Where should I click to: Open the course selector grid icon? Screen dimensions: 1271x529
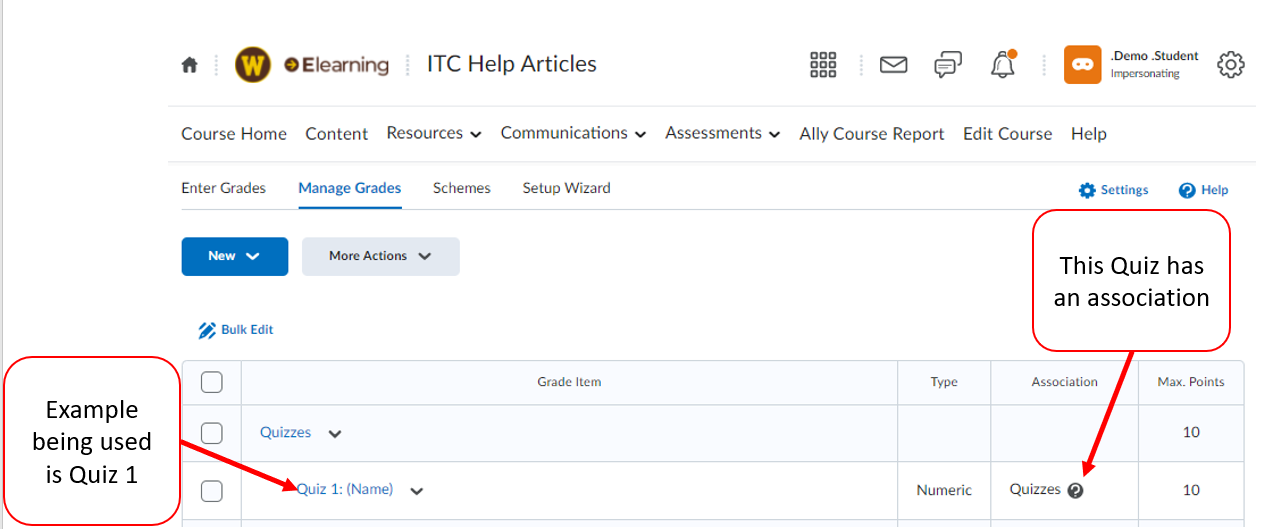[823, 65]
